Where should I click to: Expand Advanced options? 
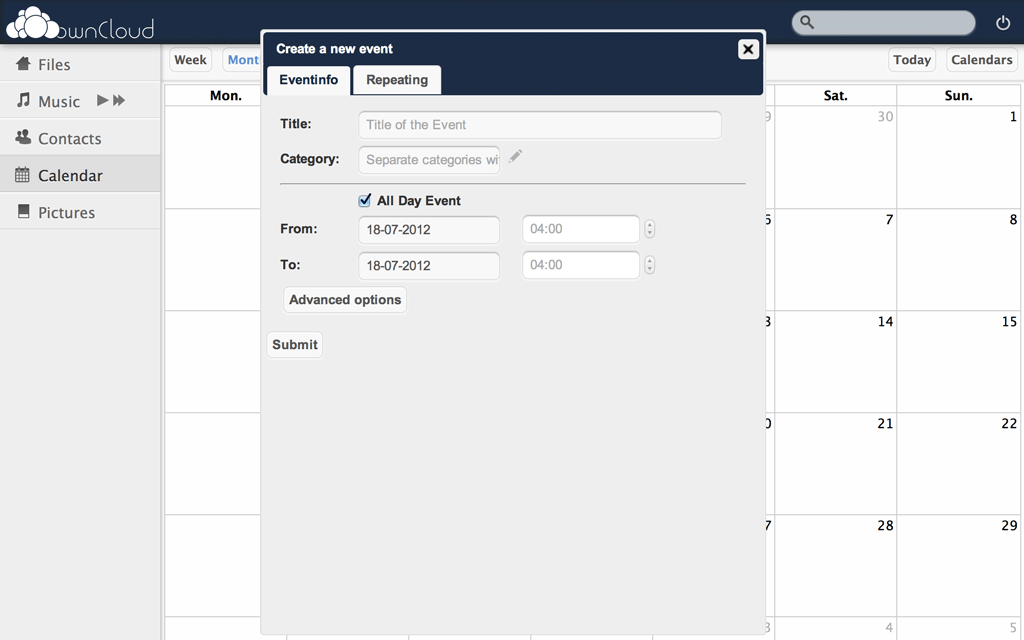pos(345,300)
